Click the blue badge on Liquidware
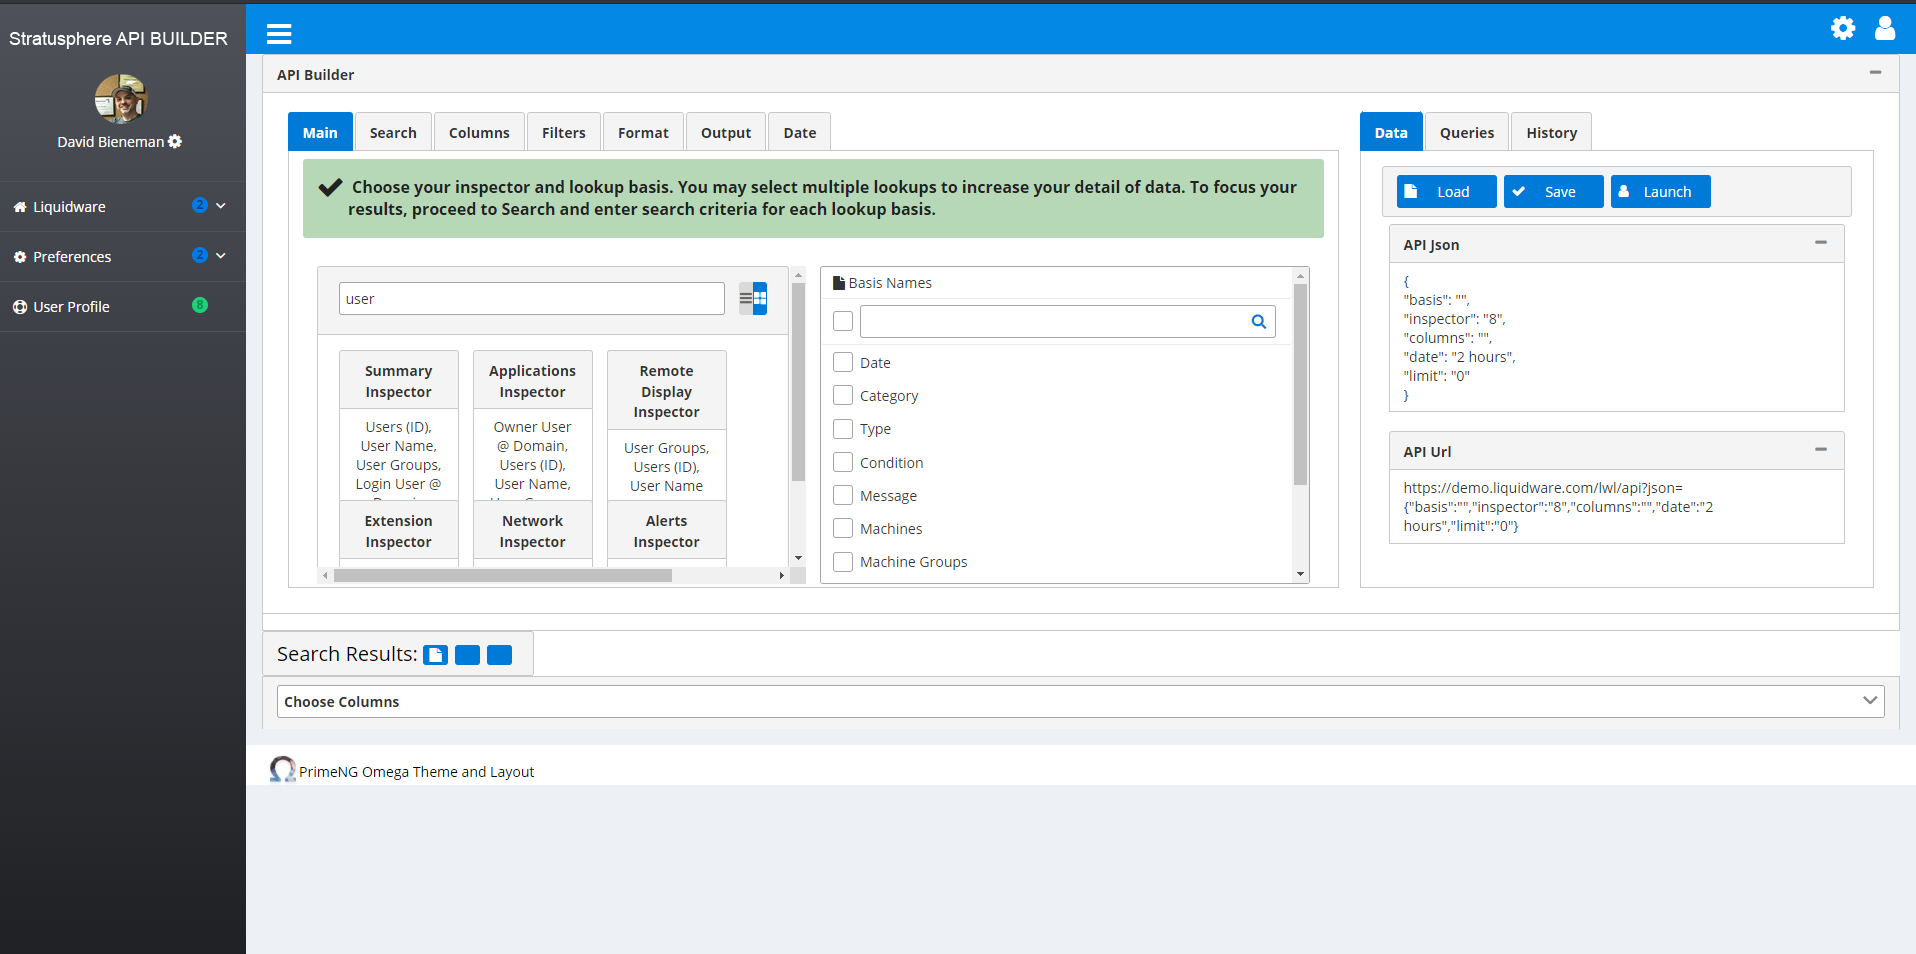This screenshot has width=1916, height=954. pyautogui.click(x=200, y=205)
